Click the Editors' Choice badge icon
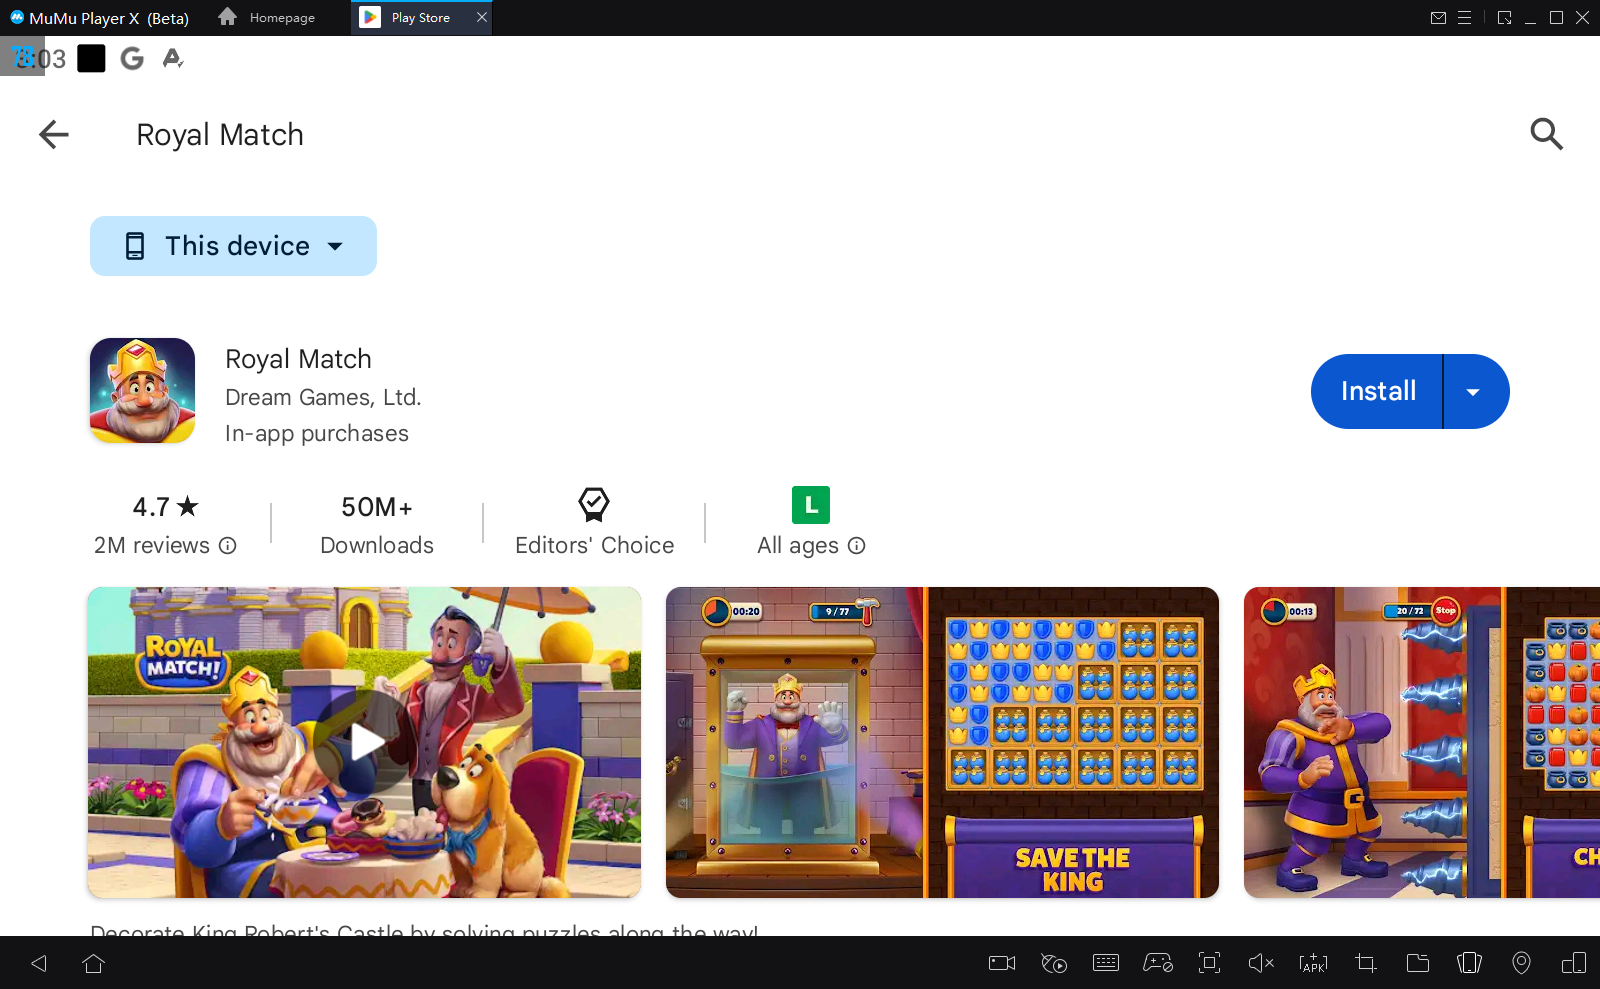This screenshot has width=1600, height=989. point(594,505)
